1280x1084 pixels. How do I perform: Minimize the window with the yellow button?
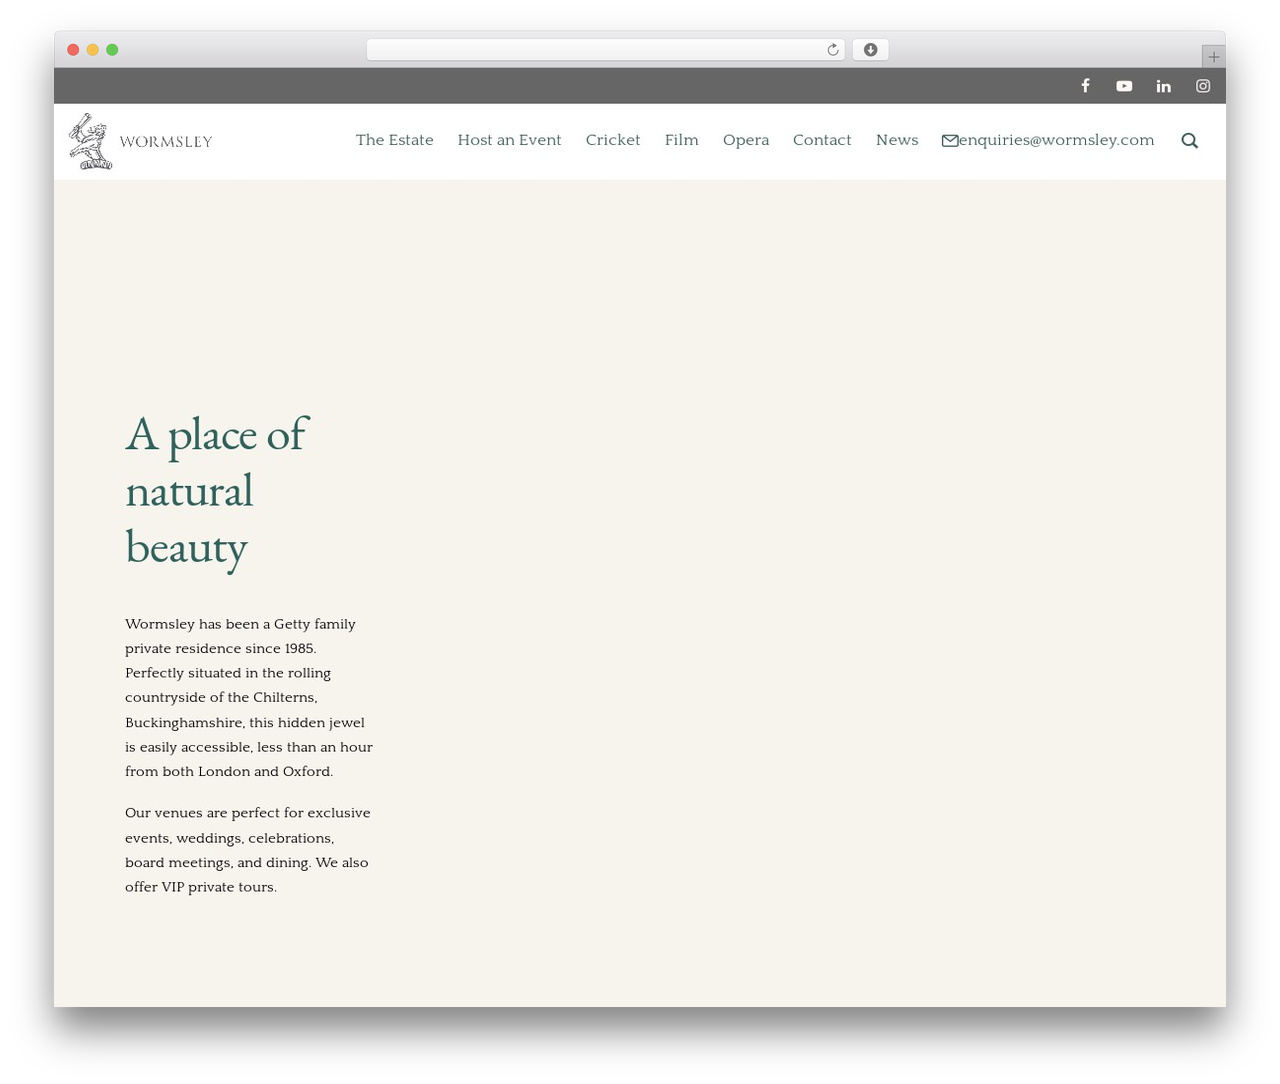click(x=93, y=50)
